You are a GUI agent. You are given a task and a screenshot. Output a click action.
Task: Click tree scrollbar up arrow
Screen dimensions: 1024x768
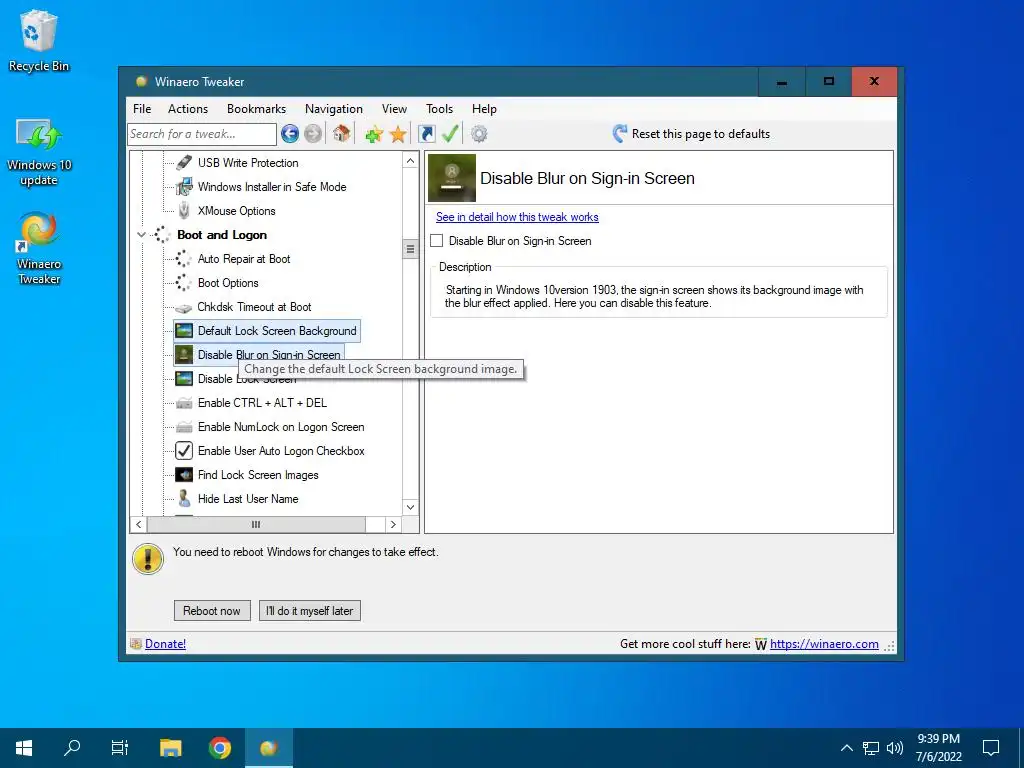coord(410,161)
